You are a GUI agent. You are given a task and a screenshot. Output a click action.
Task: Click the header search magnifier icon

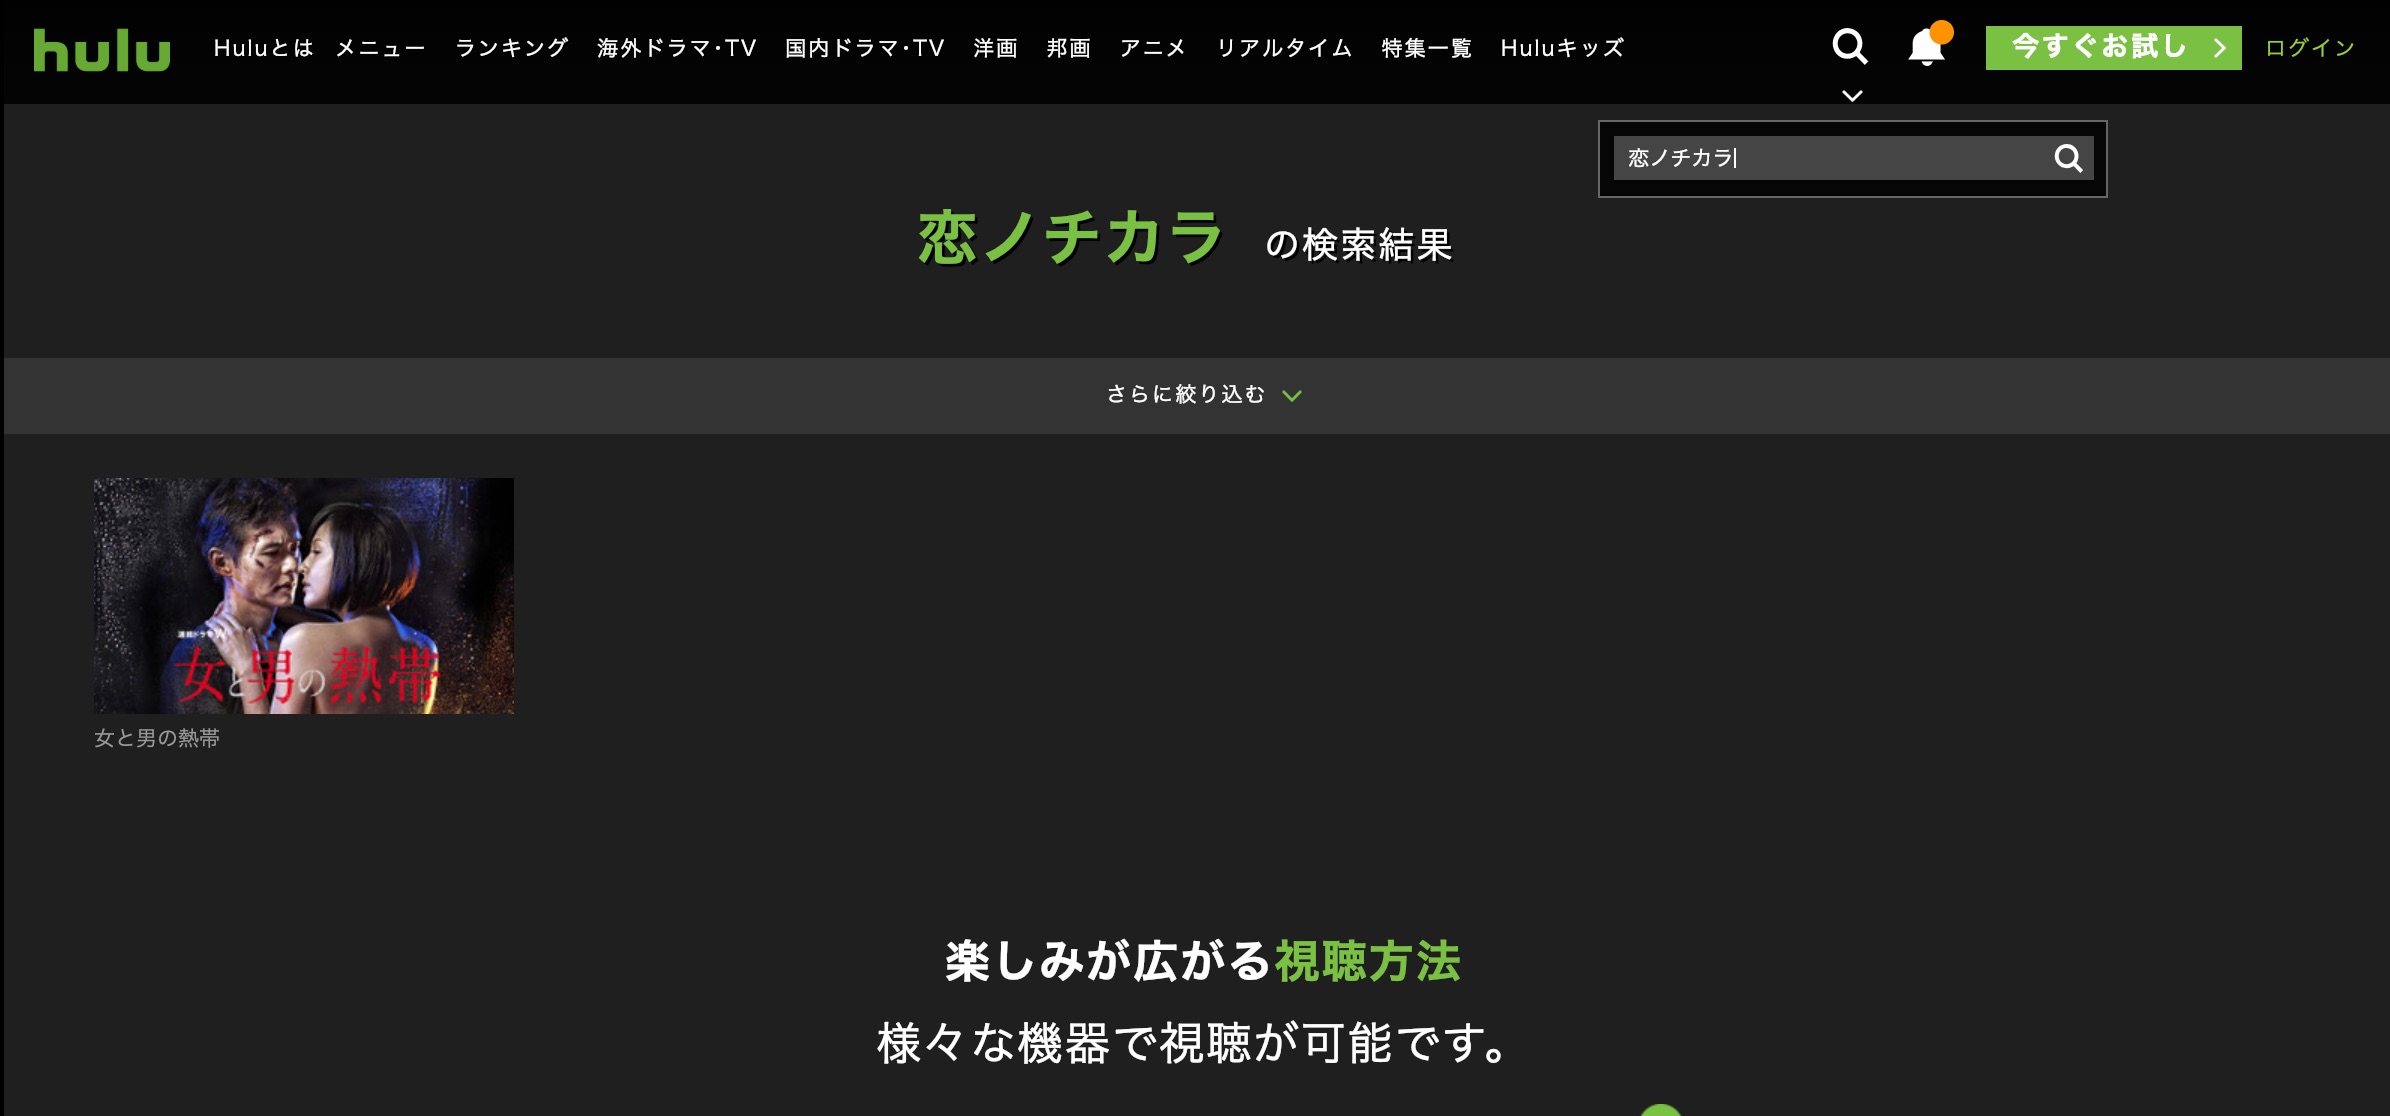click(x=1849, y=46)
